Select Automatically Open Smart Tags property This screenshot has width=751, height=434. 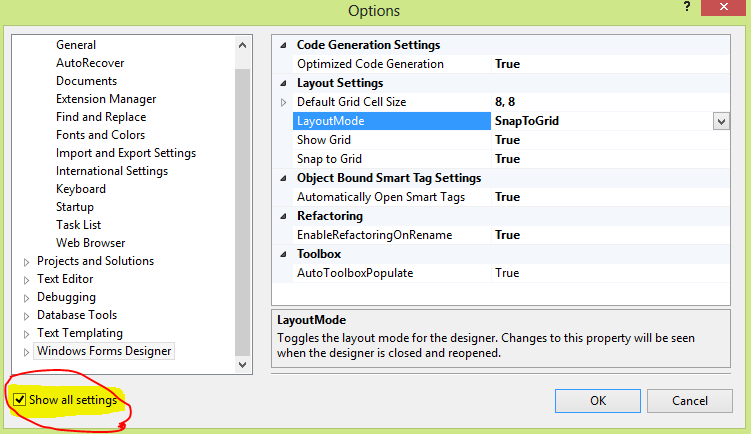[x=381, y=197]
